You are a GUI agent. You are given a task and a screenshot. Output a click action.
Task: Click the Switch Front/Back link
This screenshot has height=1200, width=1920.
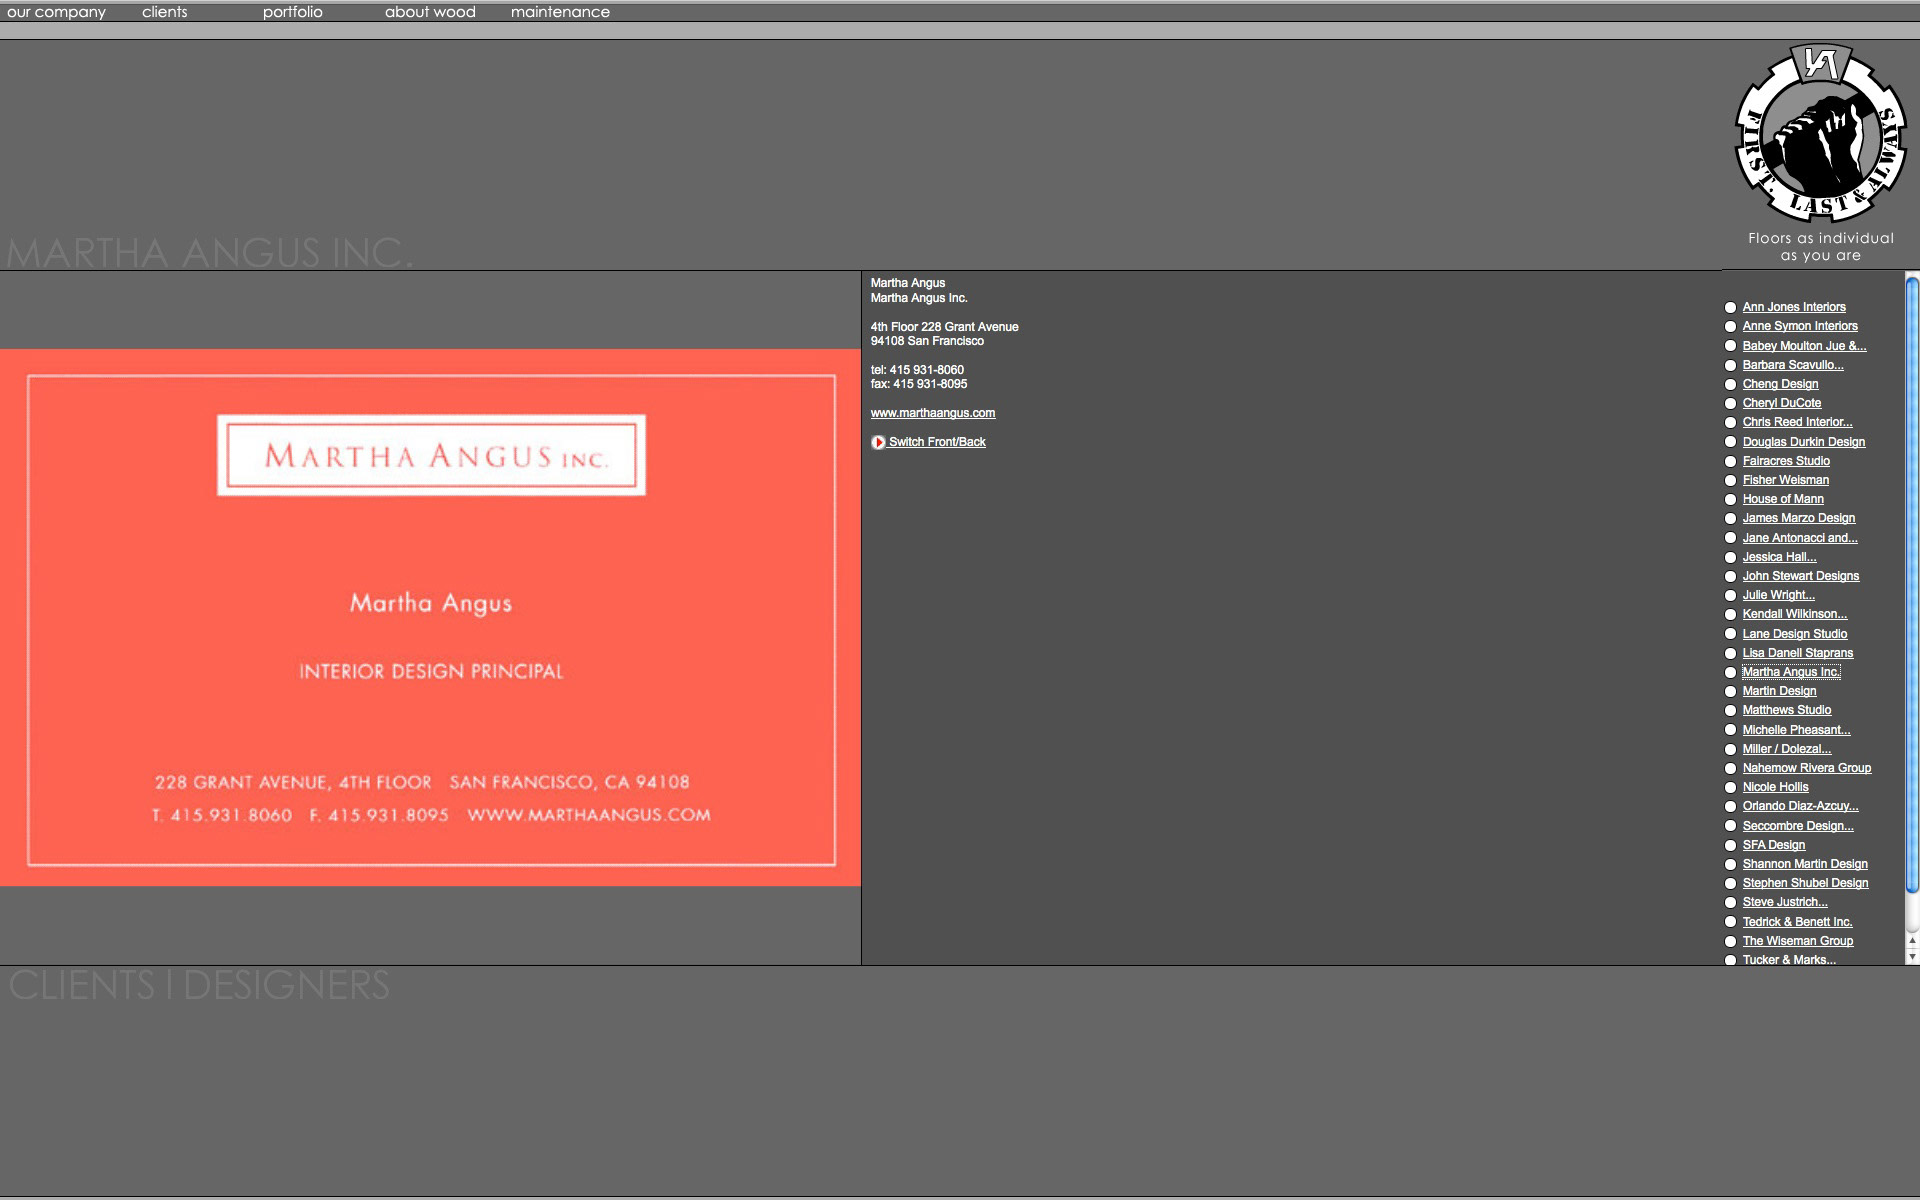point(937,442)
